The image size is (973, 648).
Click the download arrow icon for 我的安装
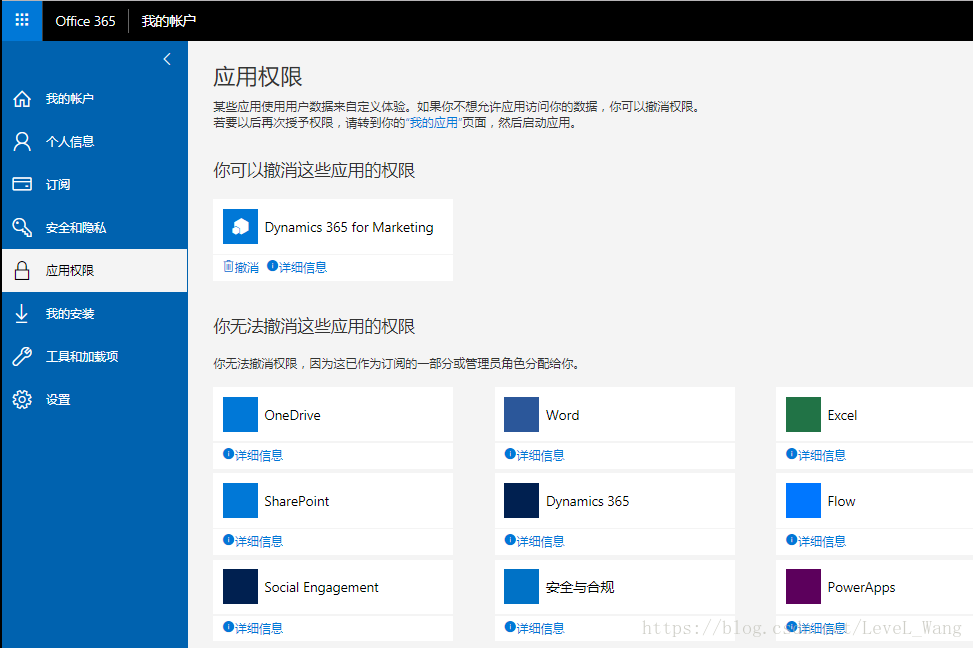tap(22, 313)
